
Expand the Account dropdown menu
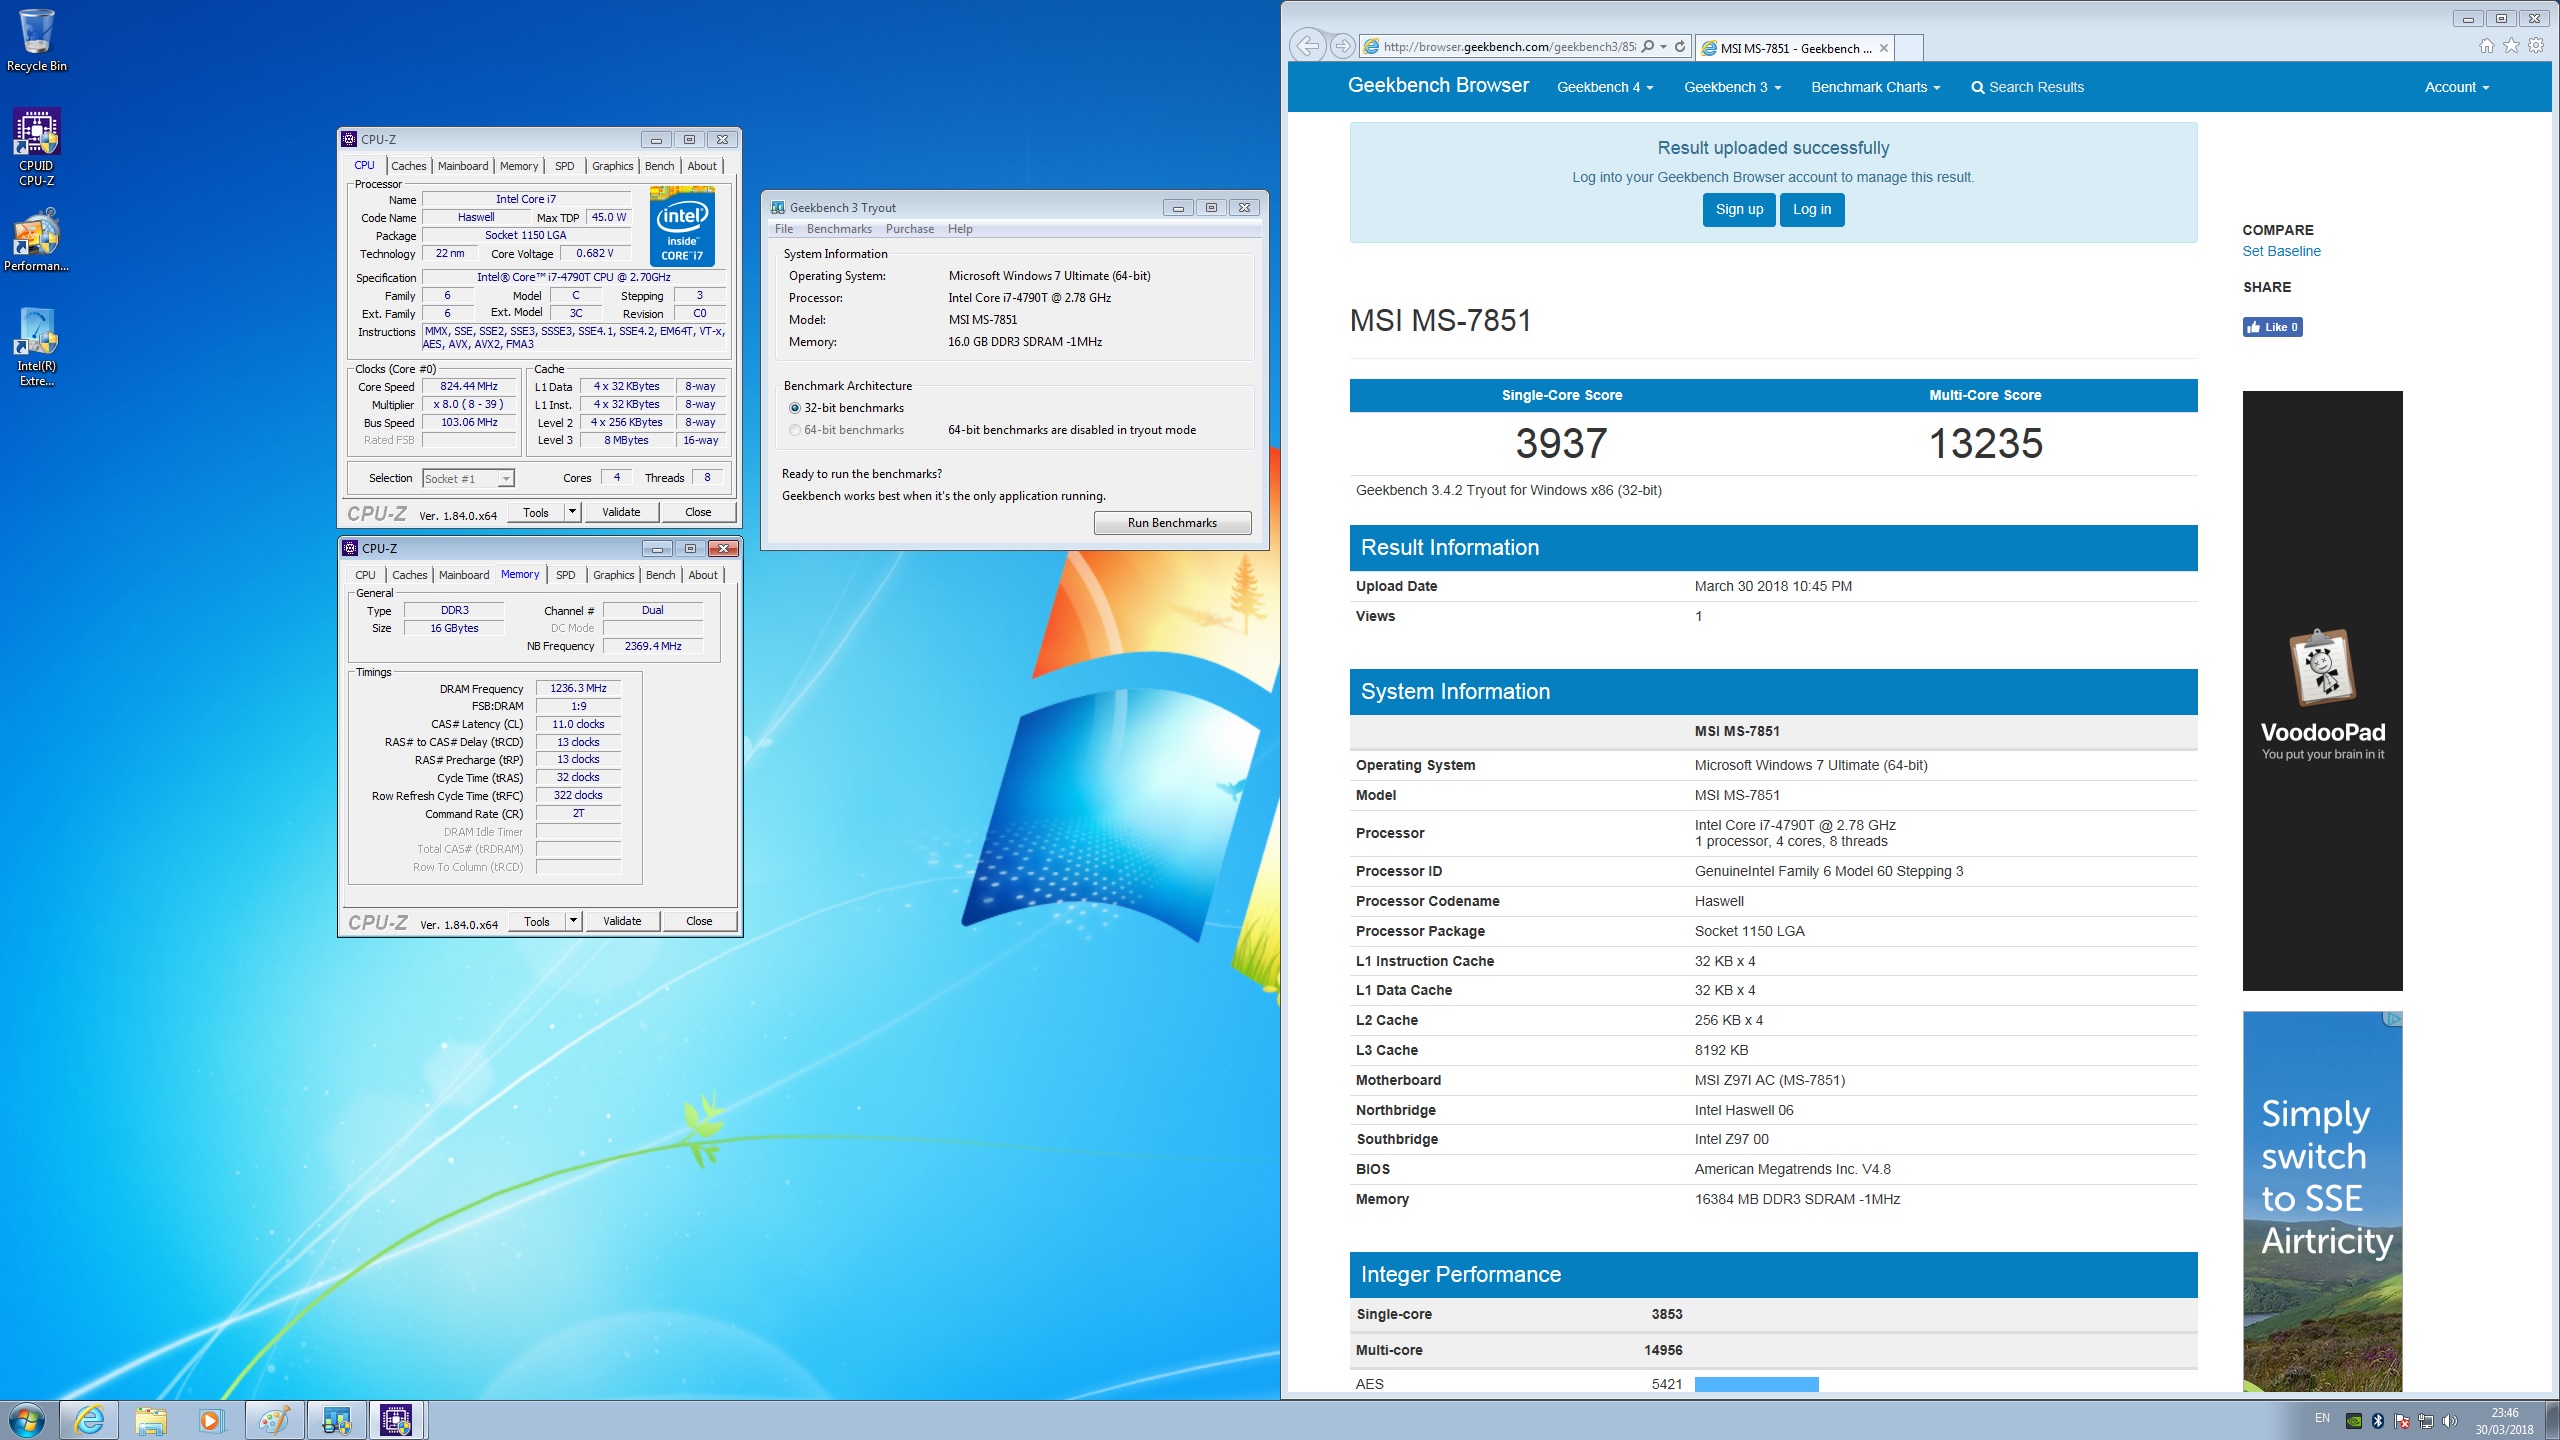(x=2457, y=87)
